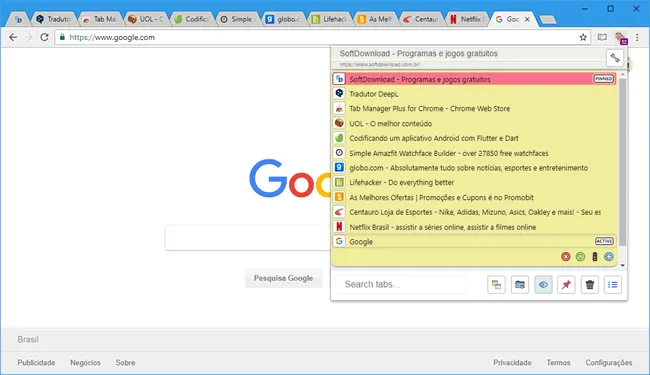This screenshot has height=375, width=650.
Task: Delete selected tabs with trash button
Action: (x=589, y=285)
